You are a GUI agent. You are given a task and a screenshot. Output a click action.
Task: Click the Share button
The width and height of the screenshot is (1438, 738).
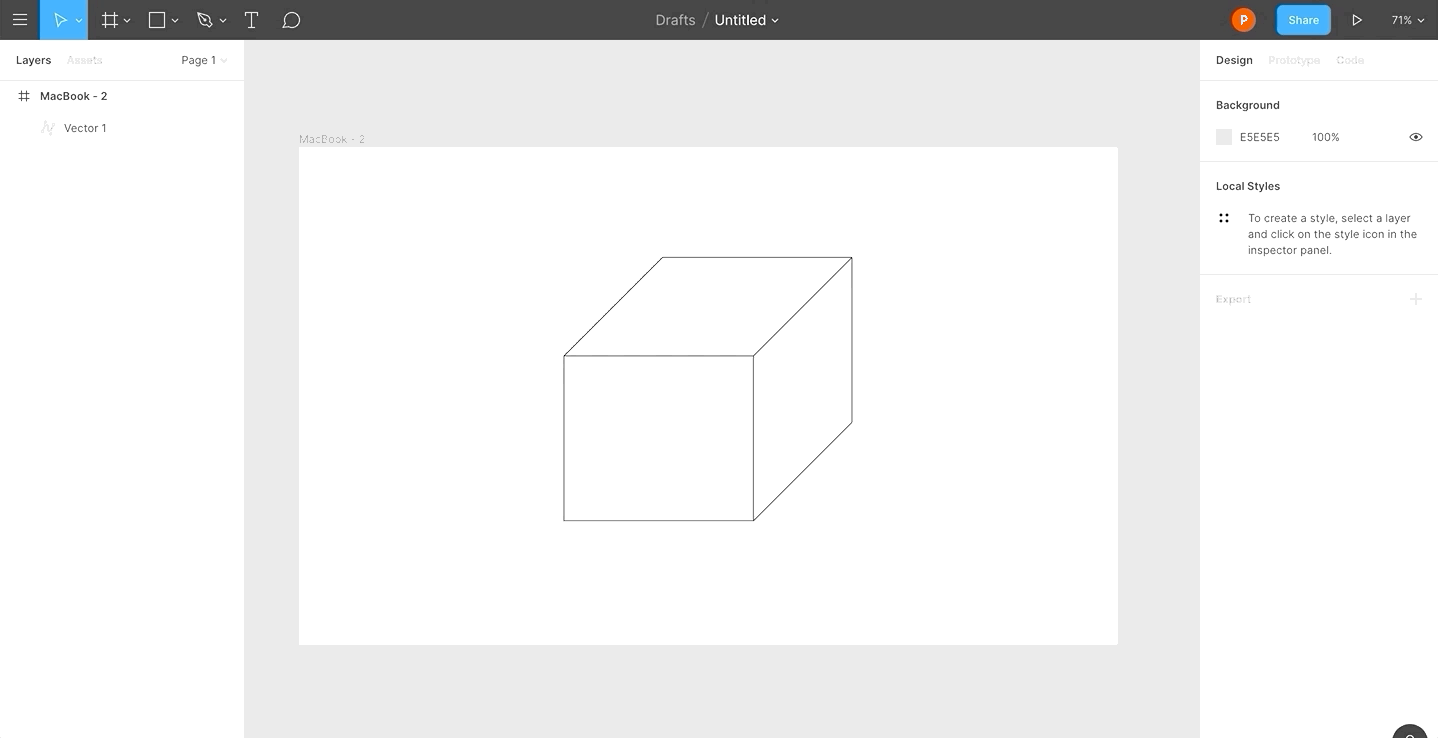tap(1302, 20)
